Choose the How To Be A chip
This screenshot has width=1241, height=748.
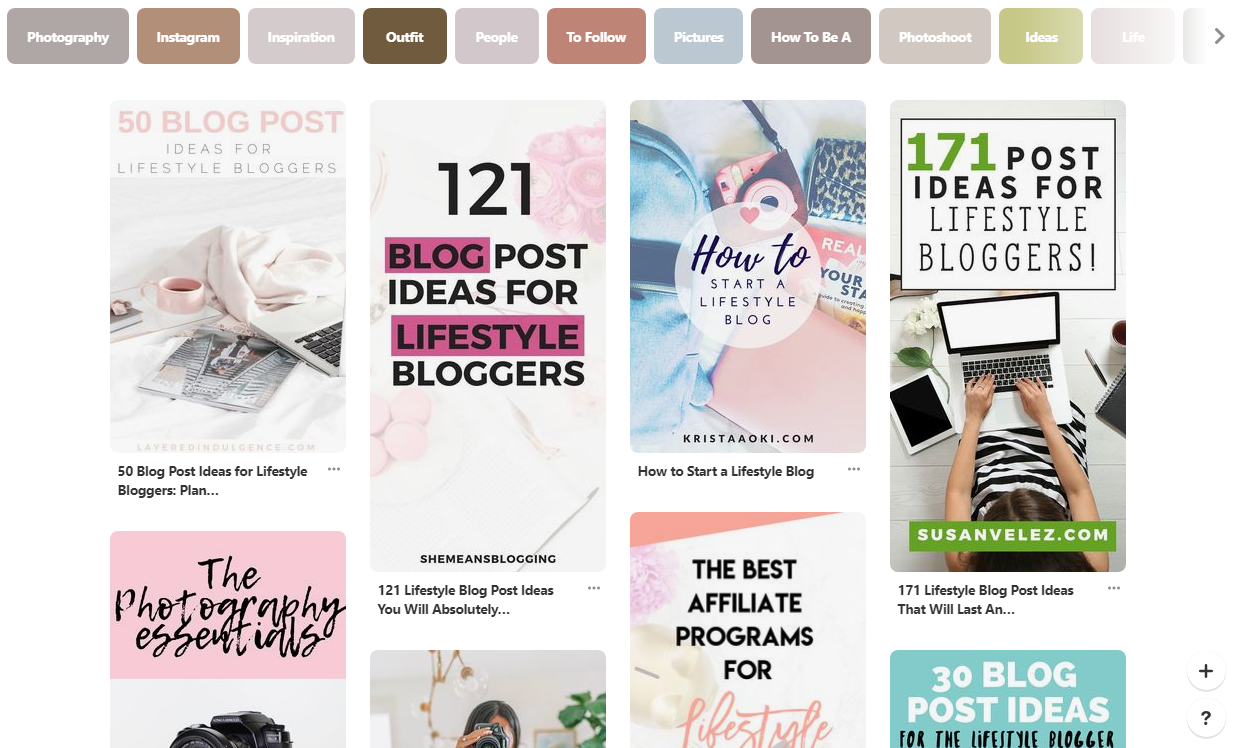tap(811, 36)
